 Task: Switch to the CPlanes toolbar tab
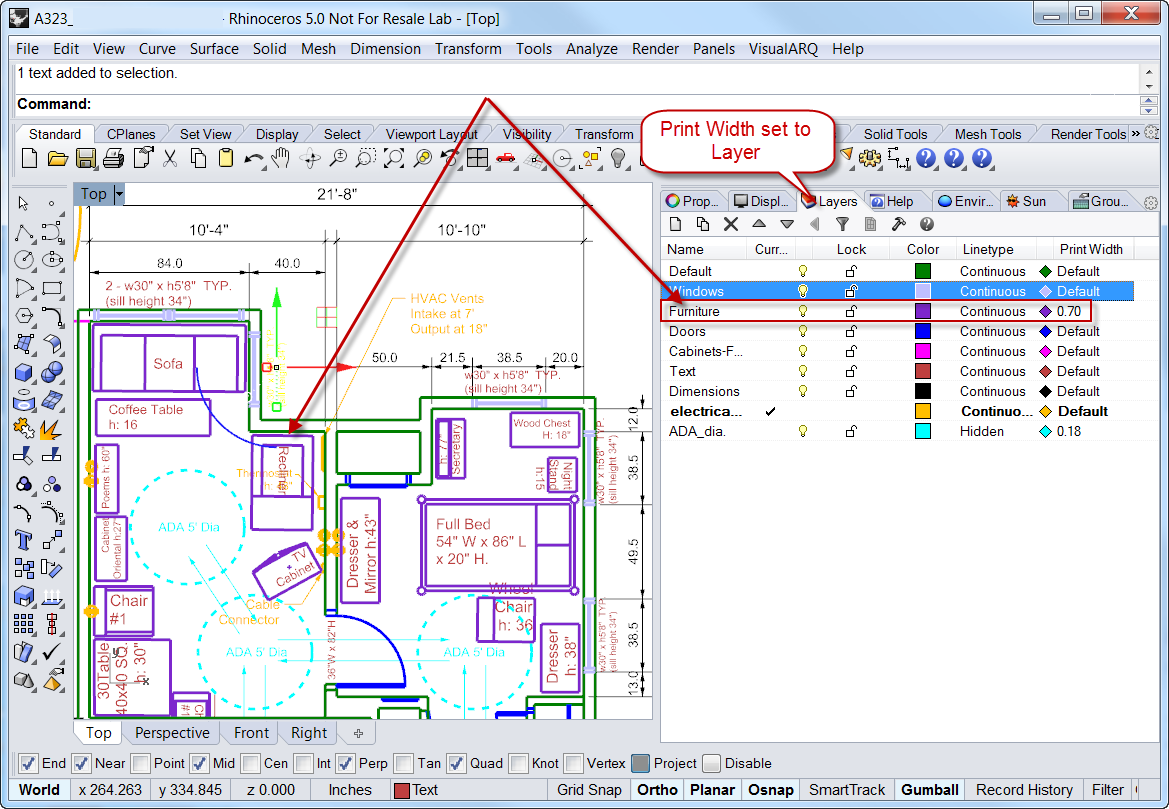tap(130, 134)
